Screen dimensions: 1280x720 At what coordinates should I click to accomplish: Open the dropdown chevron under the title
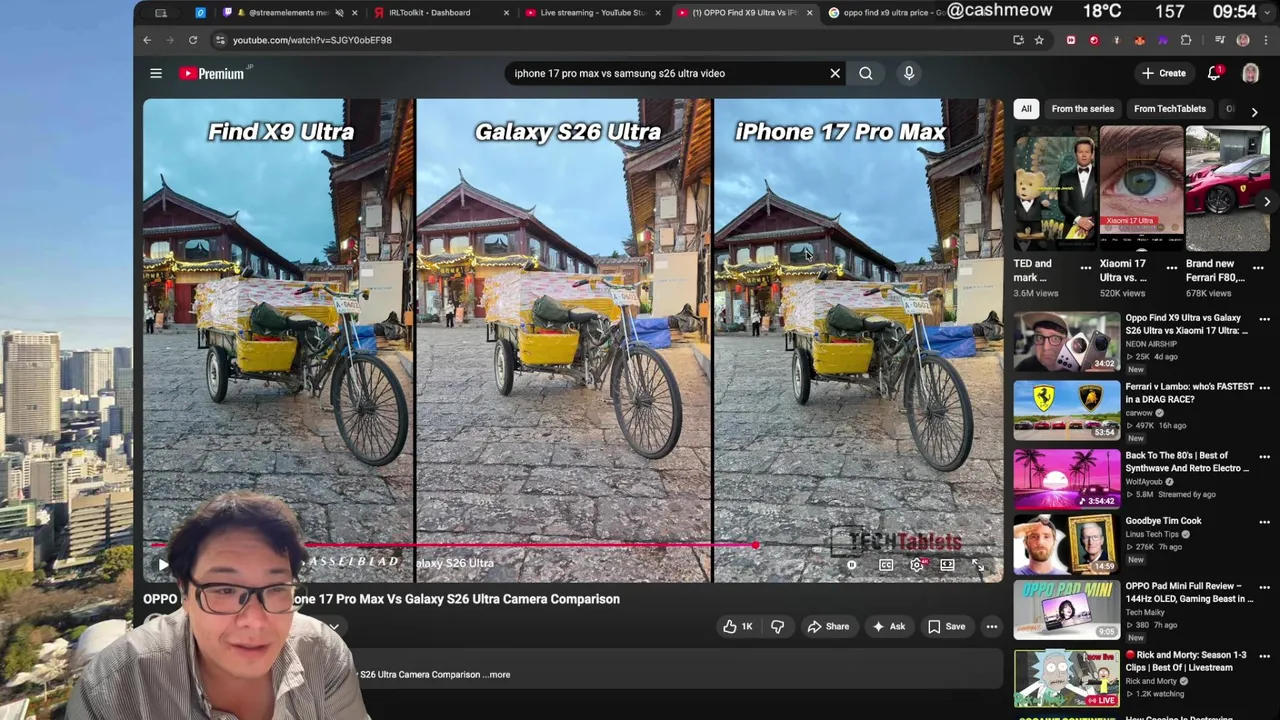pyautogui.click(x=334, y=628)
